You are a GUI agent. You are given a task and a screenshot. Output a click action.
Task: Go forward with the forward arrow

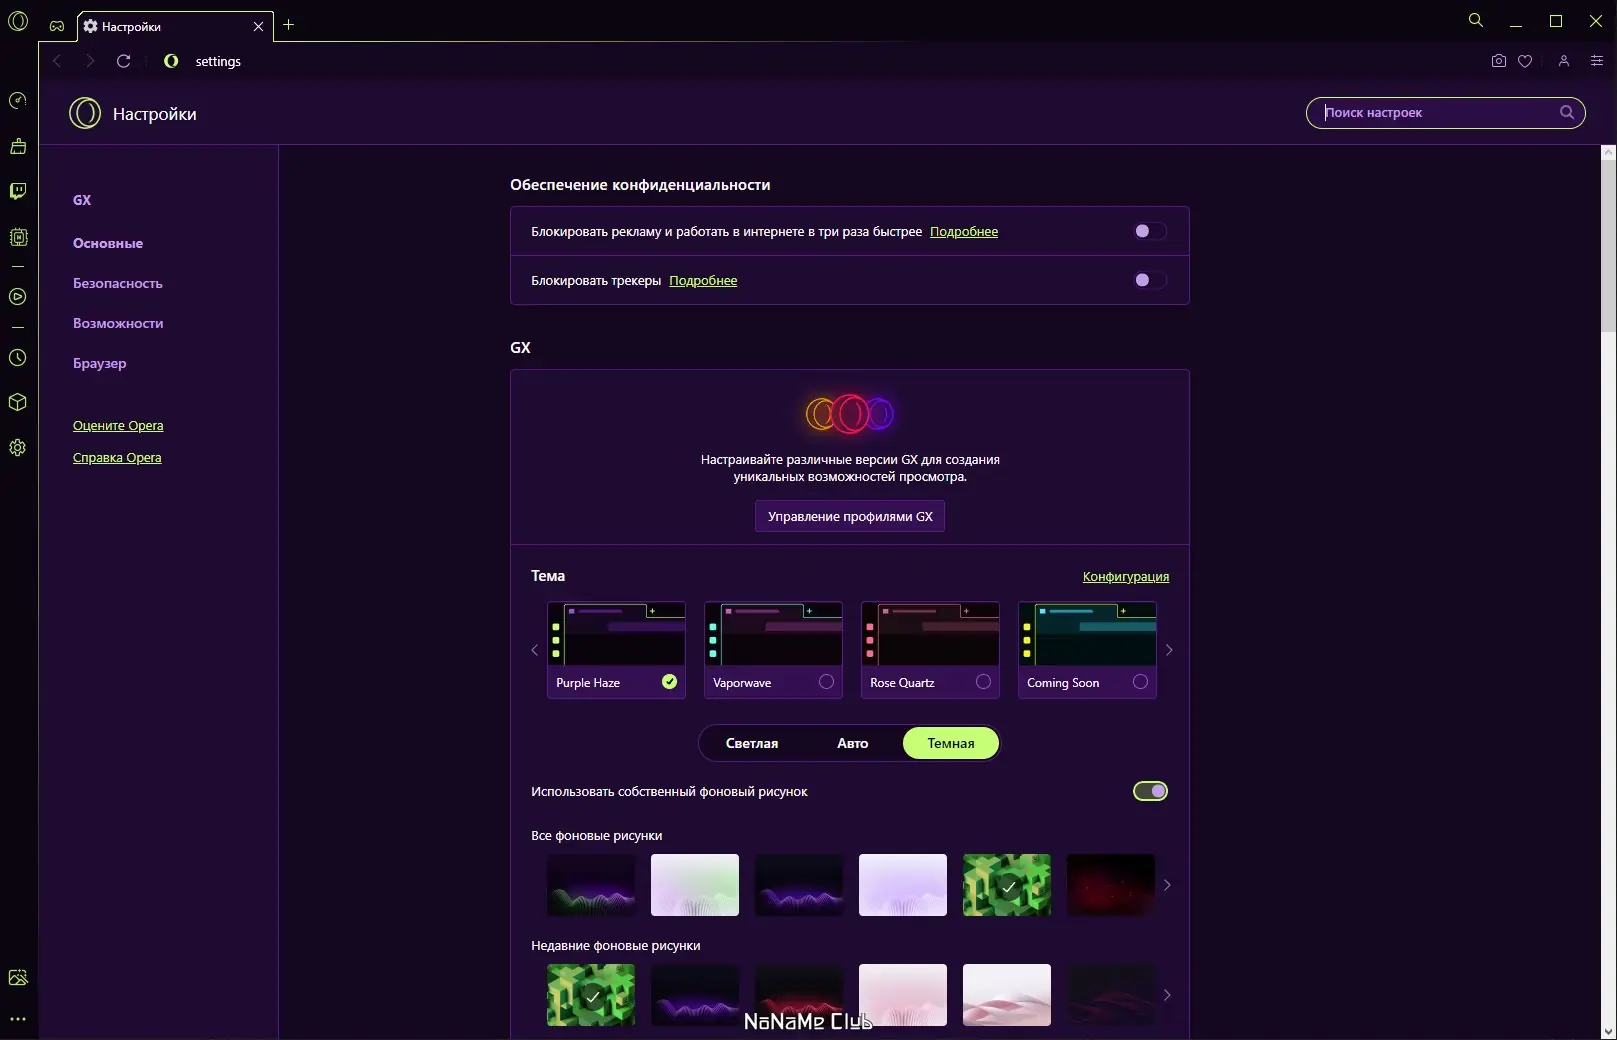tap(90, 61)
